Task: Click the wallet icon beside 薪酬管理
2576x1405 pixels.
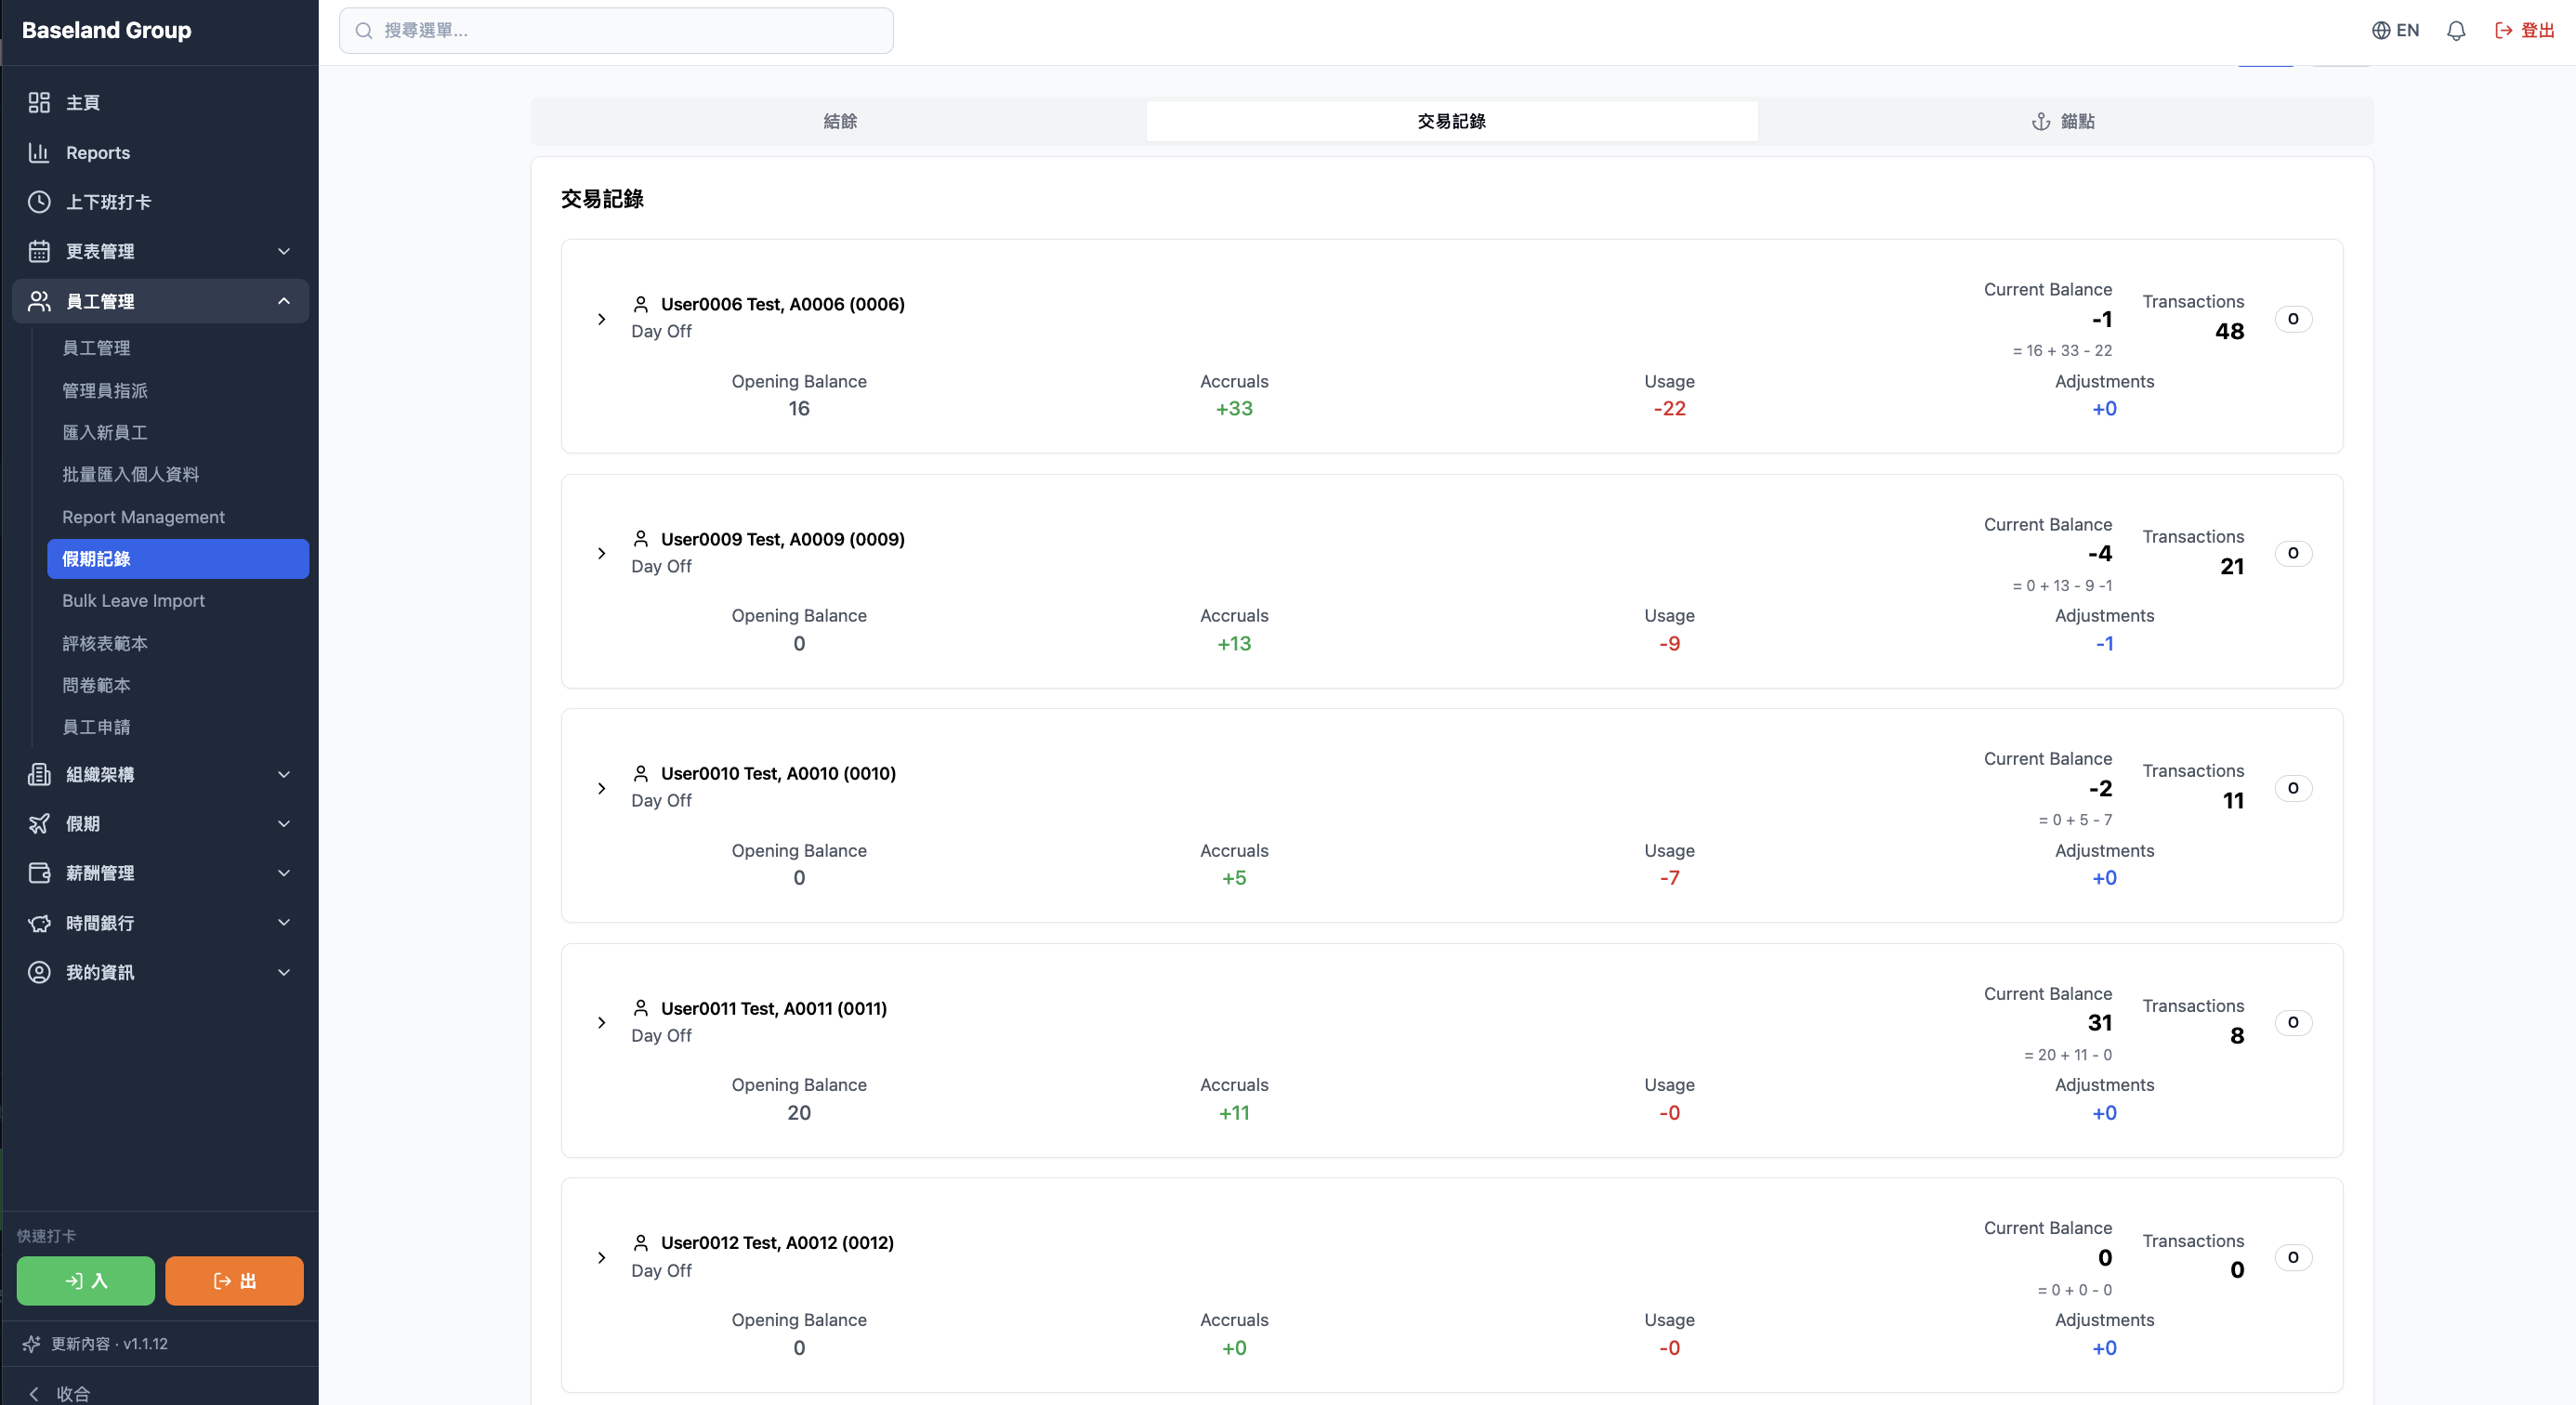Action: click(x=39, y=873)
